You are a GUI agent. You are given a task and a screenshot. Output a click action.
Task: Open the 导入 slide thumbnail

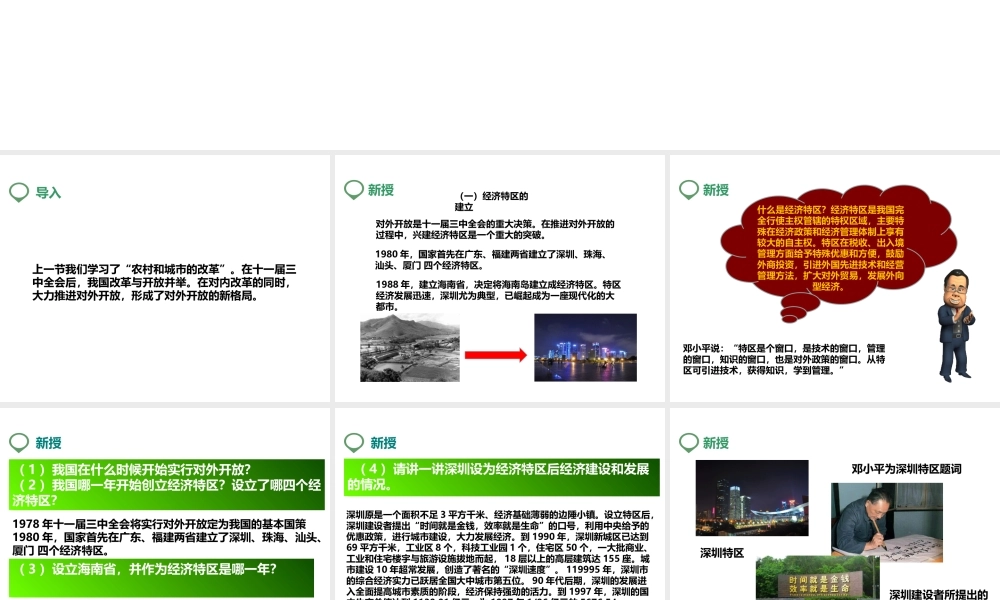165,278
